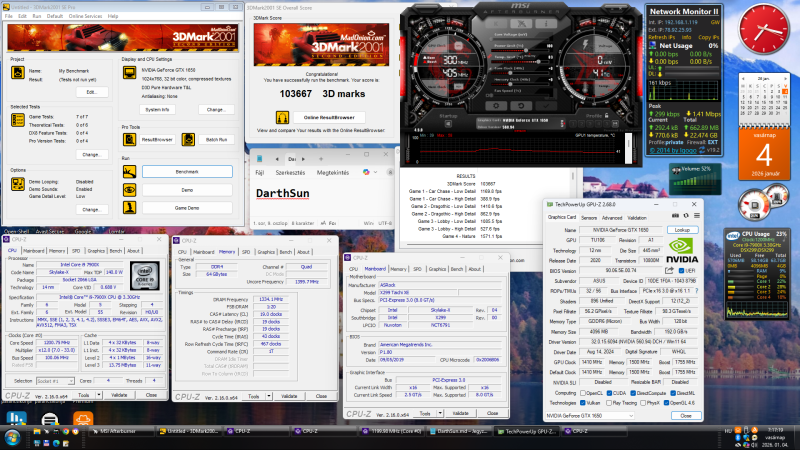
Task: Open the GPU-Z hamburger menu
Action: point(696,216)
